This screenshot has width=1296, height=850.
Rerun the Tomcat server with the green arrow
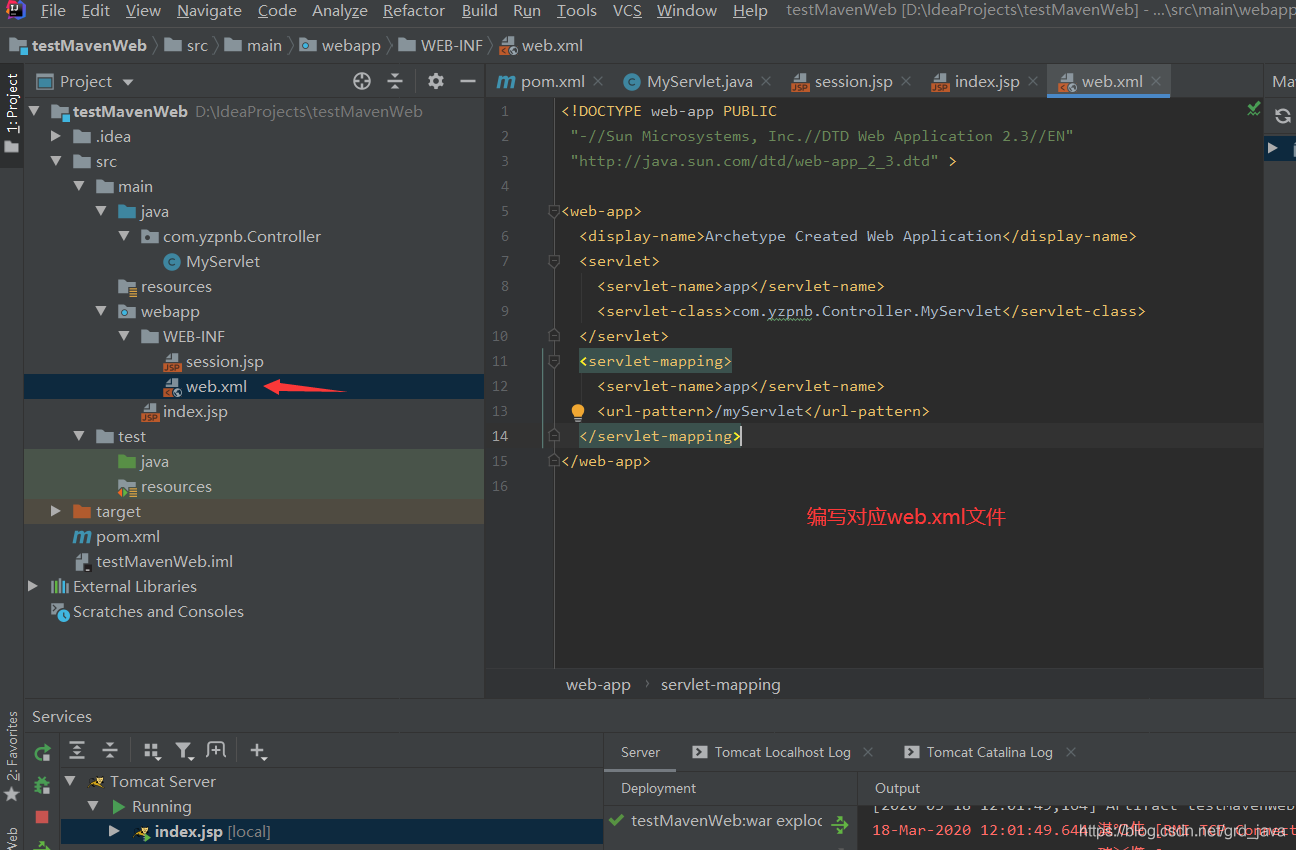[x=42, y=753]
